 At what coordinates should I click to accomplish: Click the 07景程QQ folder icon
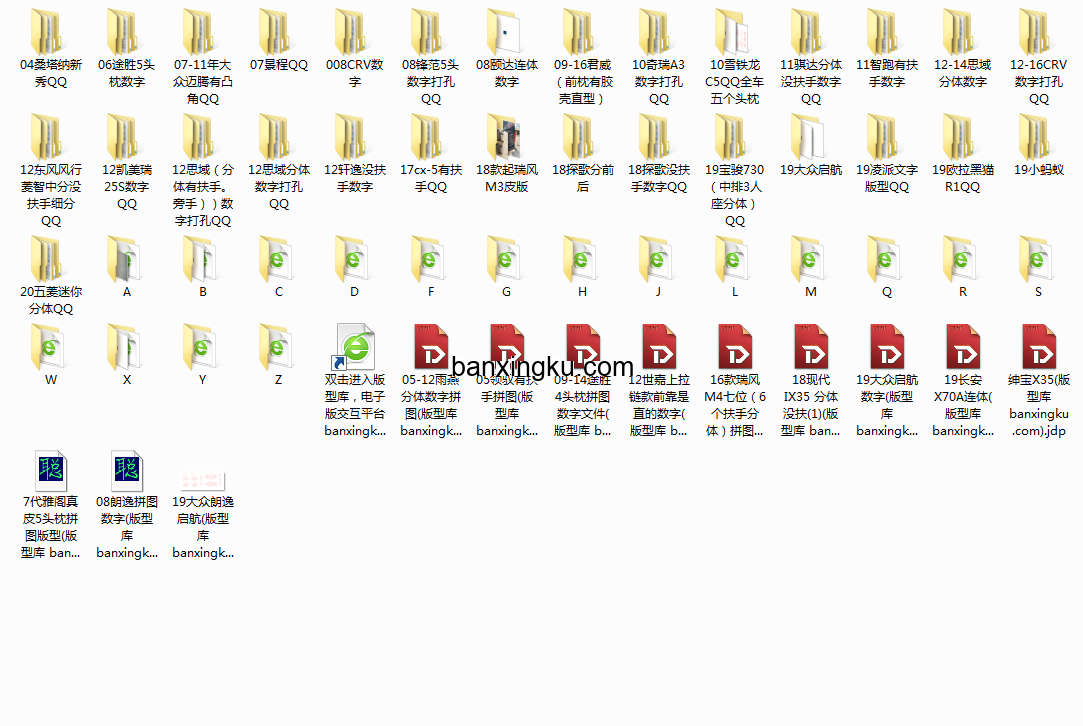pos(278,33)
